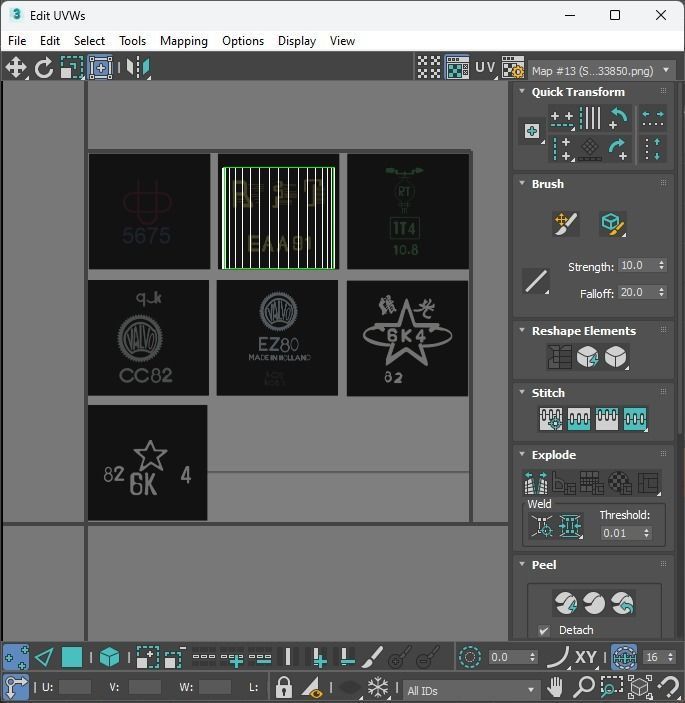Click the Set Pivot icon in Quick Transform
The image size is (685, 703).
532,131
